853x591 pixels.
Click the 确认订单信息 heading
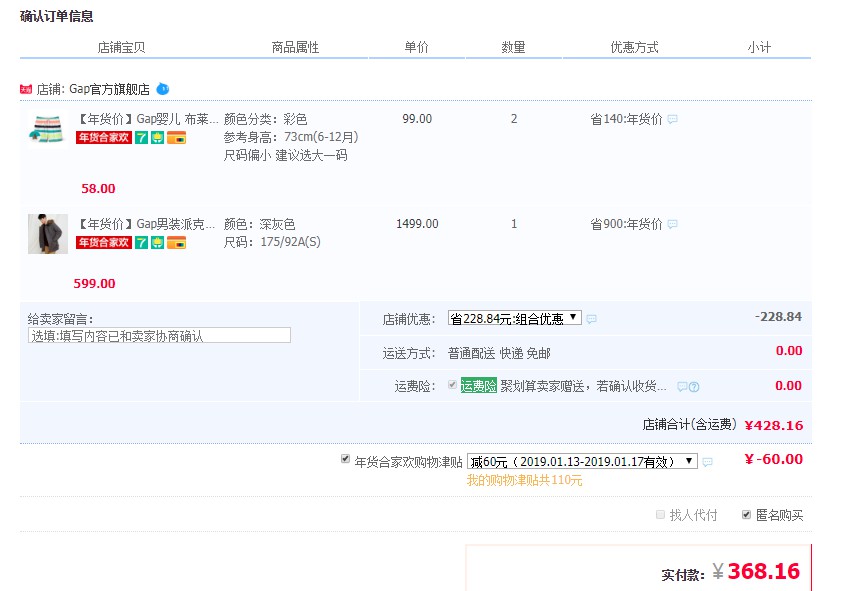pyautogui.click(x=57, y=16)
